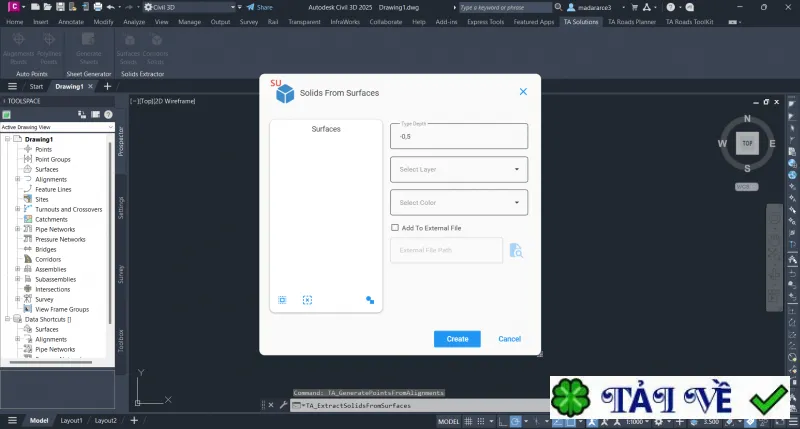The height and width of the screenshot is (429, 800).
Task: Open the Select Layer dropdown
Action: (459, 169)
